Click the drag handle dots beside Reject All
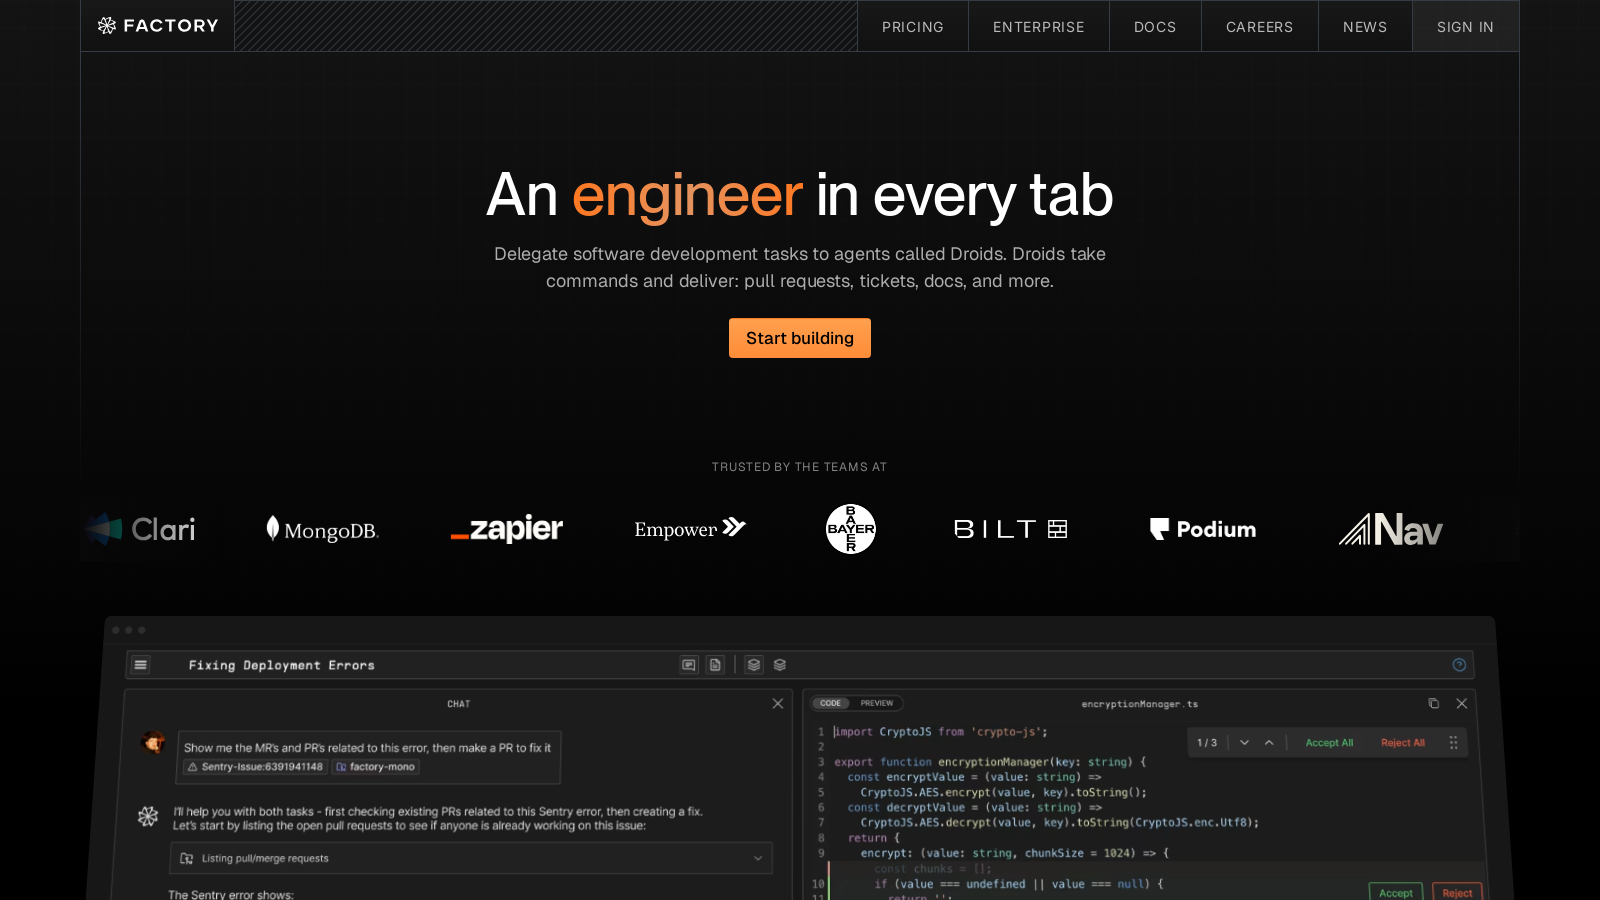Screen dimensions: 1600x900 coord(1453,743)
